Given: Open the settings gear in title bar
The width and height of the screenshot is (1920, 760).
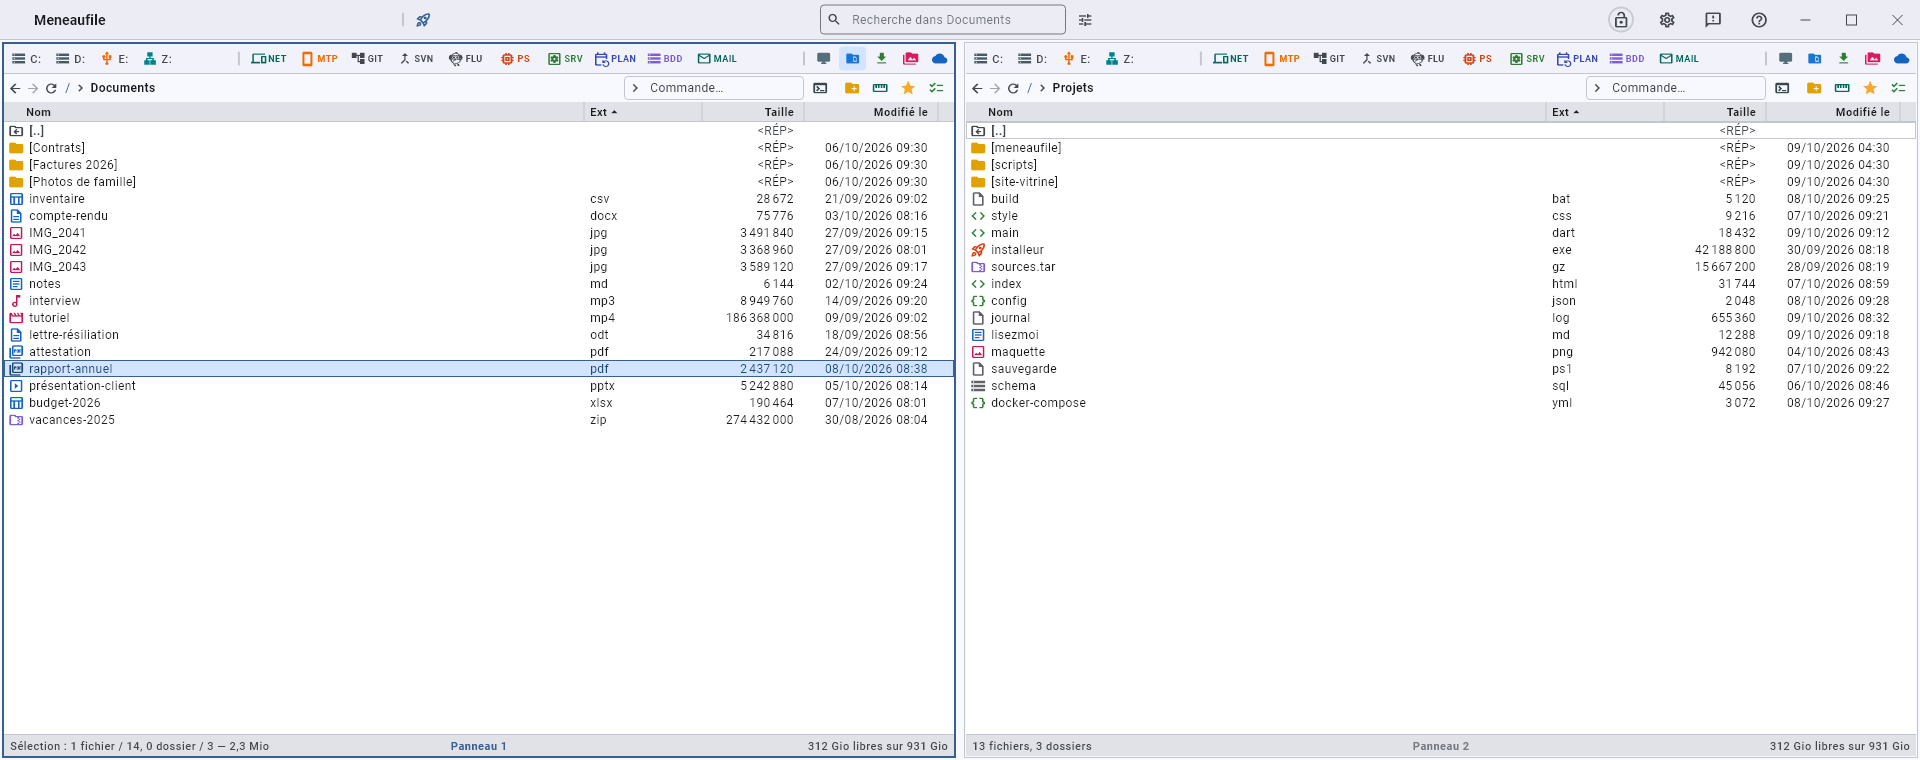Looking at the screenshot, I should click(1667, 20).
